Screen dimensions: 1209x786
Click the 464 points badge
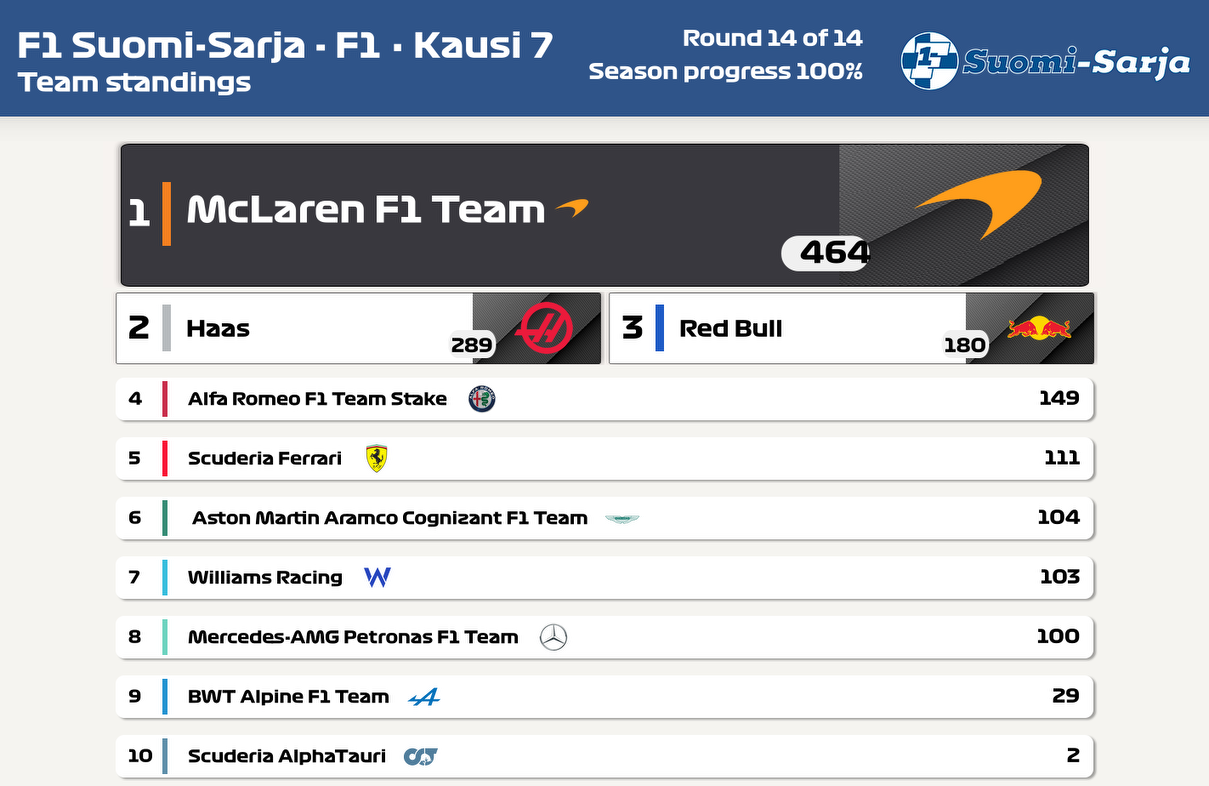pos(826,253)
